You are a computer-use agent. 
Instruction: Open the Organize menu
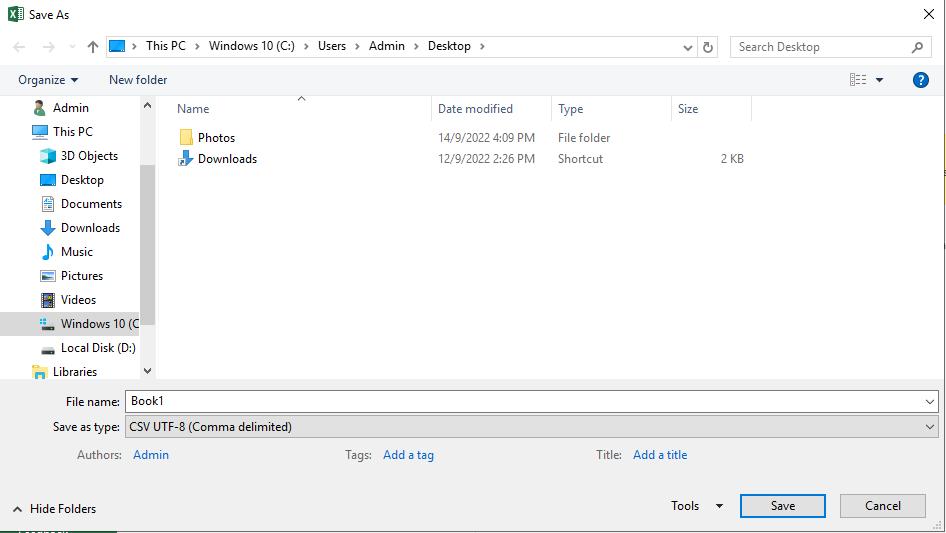click(x=48, y=80)
